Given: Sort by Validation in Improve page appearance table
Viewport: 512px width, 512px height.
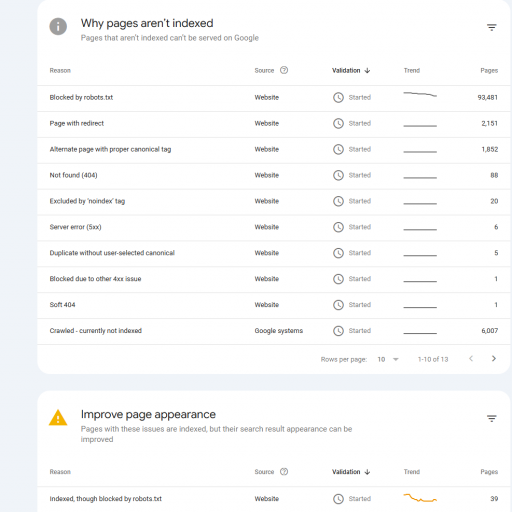Looking at the screenshot, I should [x=351, y=472].
